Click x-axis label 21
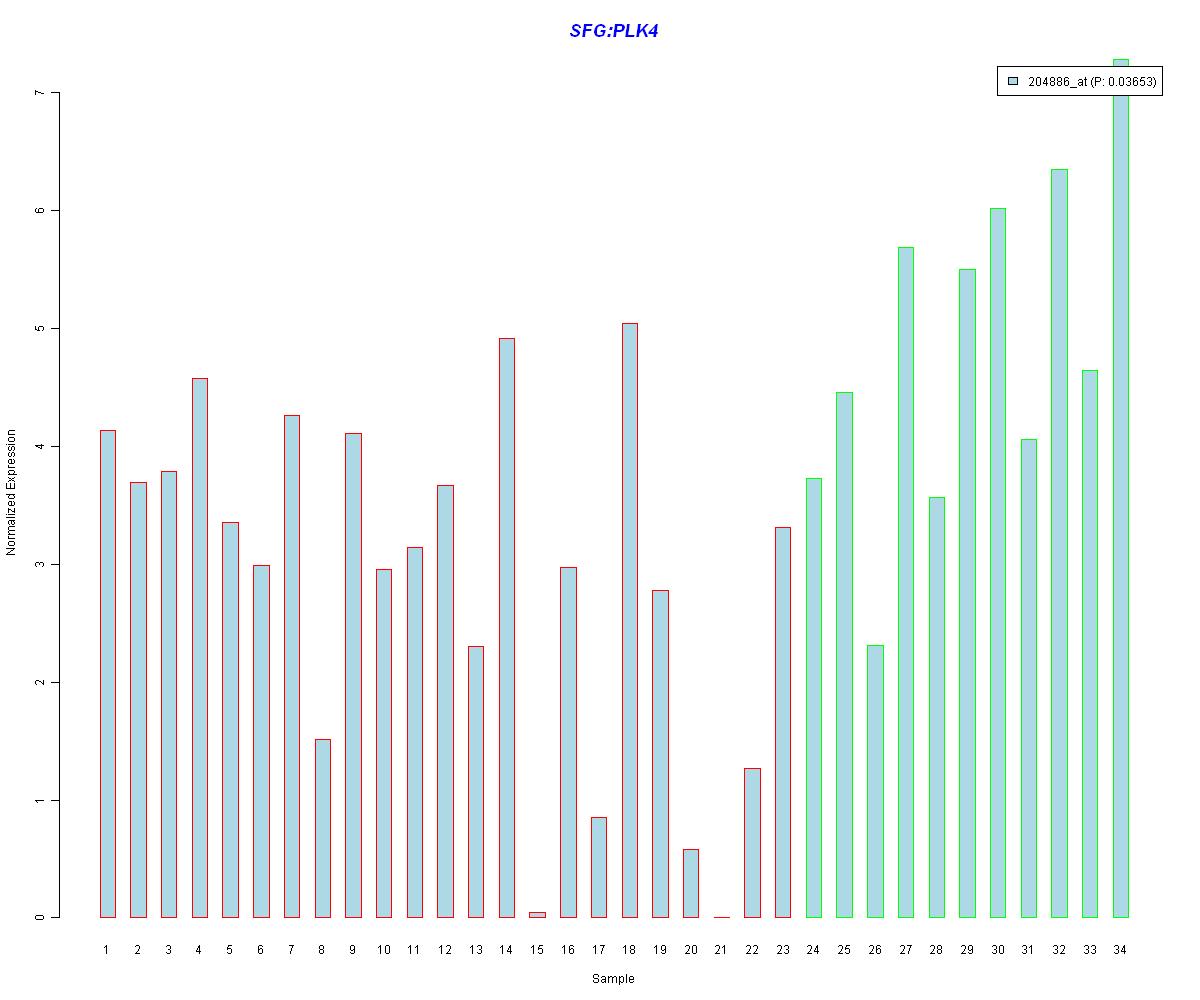 721,950
